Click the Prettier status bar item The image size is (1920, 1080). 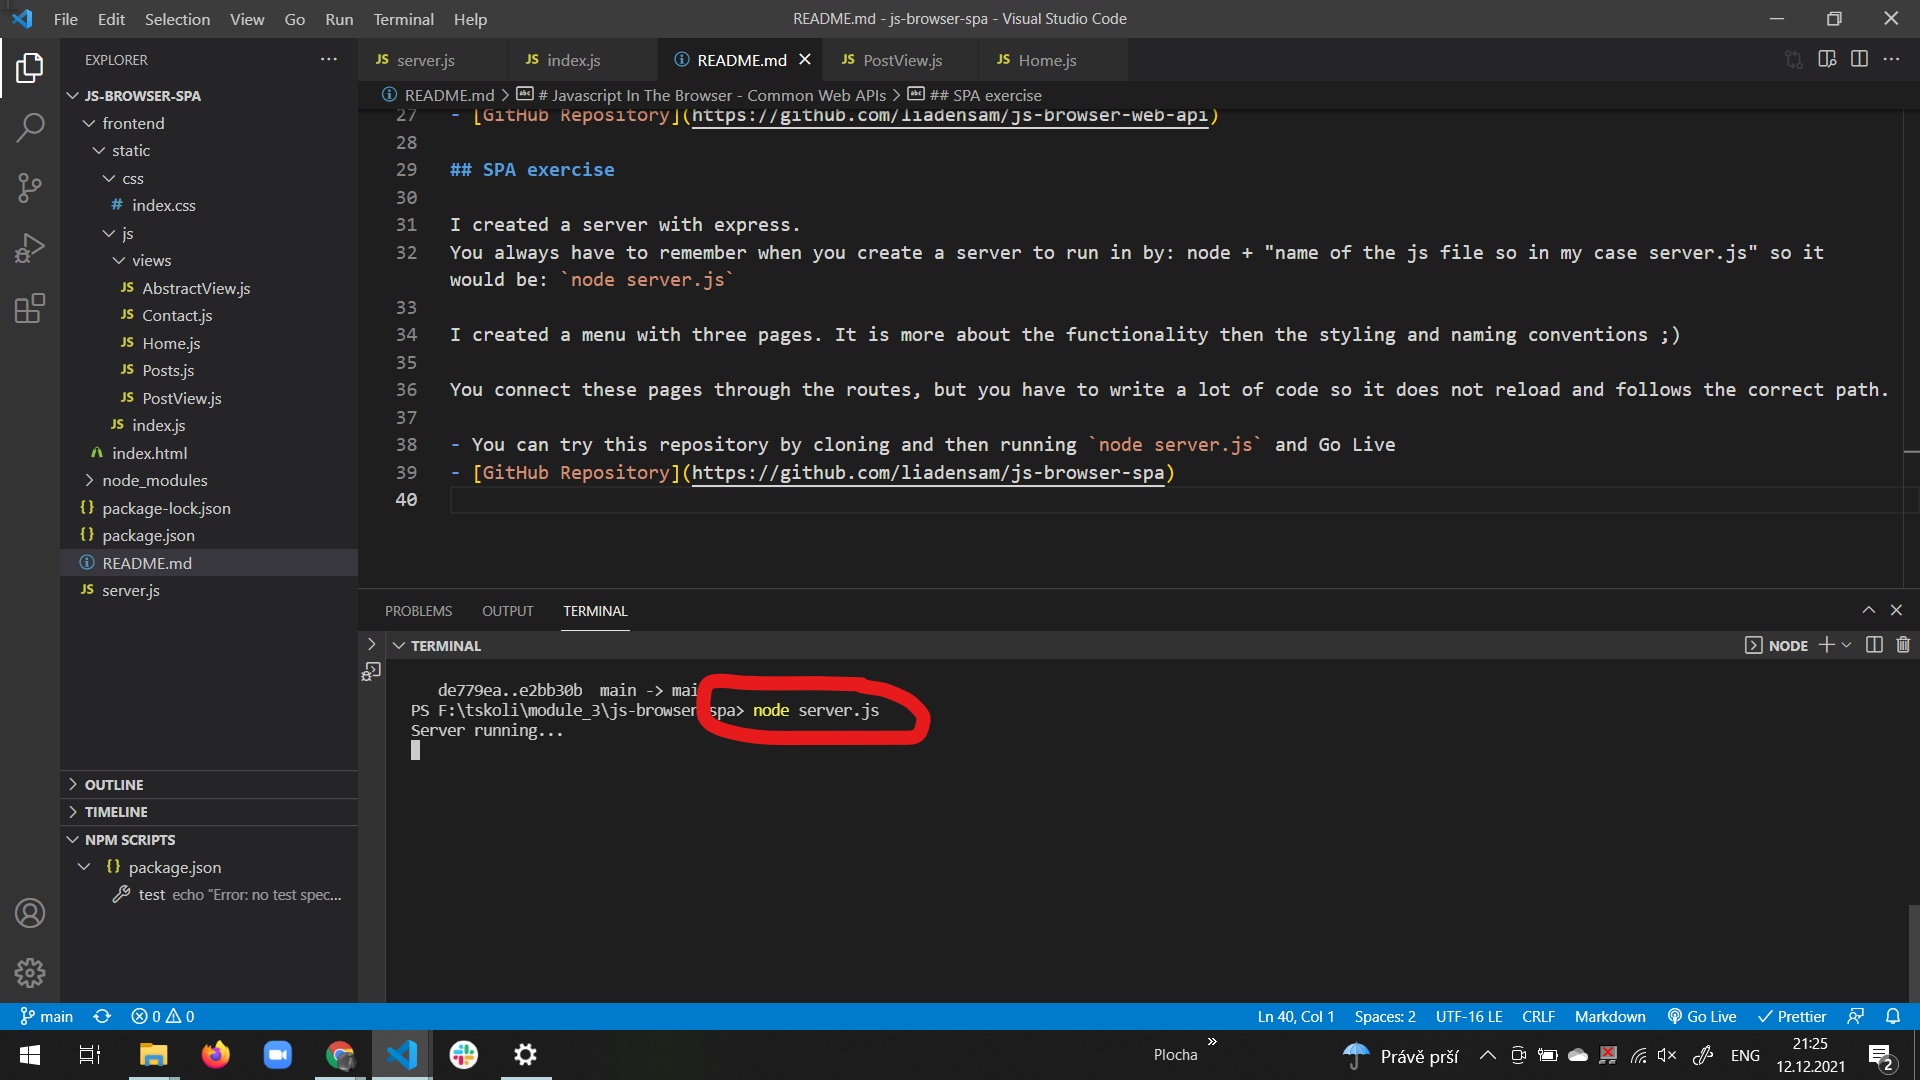[1792, 1016]
